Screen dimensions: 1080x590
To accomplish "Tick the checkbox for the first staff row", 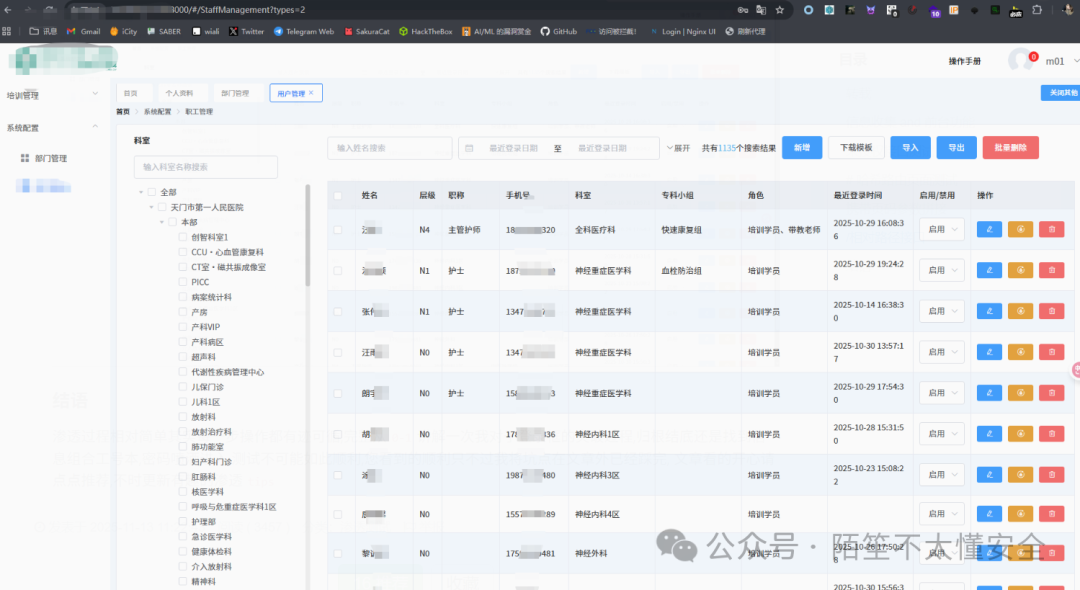I will point(339,228).
